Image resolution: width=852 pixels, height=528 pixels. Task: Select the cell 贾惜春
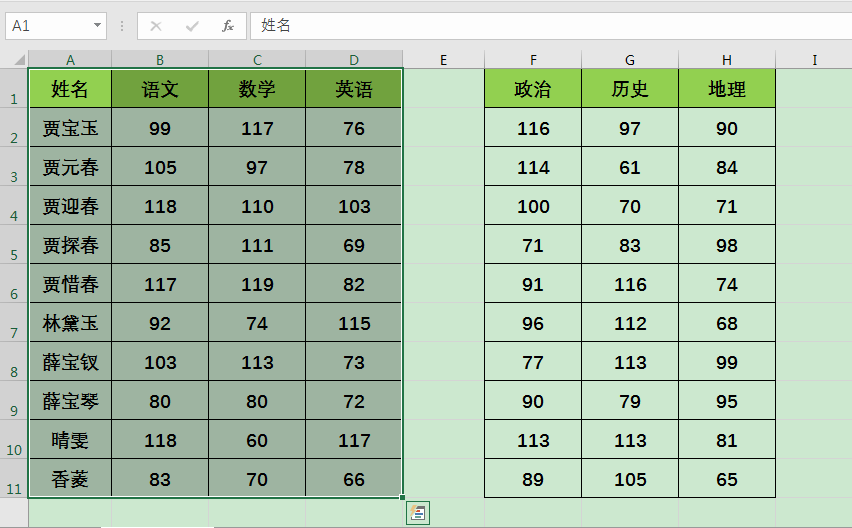70,284
